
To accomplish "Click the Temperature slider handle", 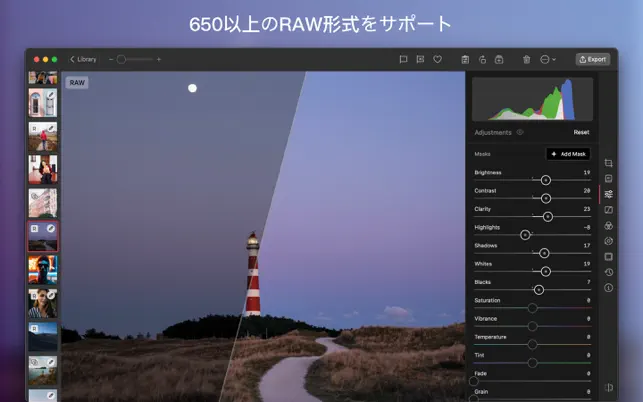I will [x=532, y=345].
